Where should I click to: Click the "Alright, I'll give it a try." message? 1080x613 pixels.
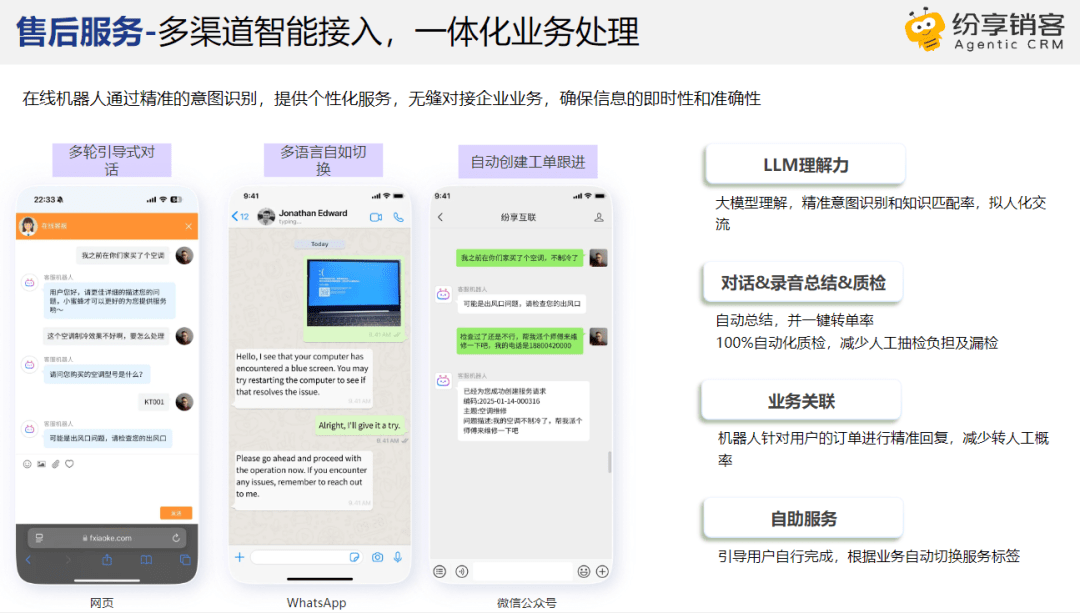(x=359, y=426)
